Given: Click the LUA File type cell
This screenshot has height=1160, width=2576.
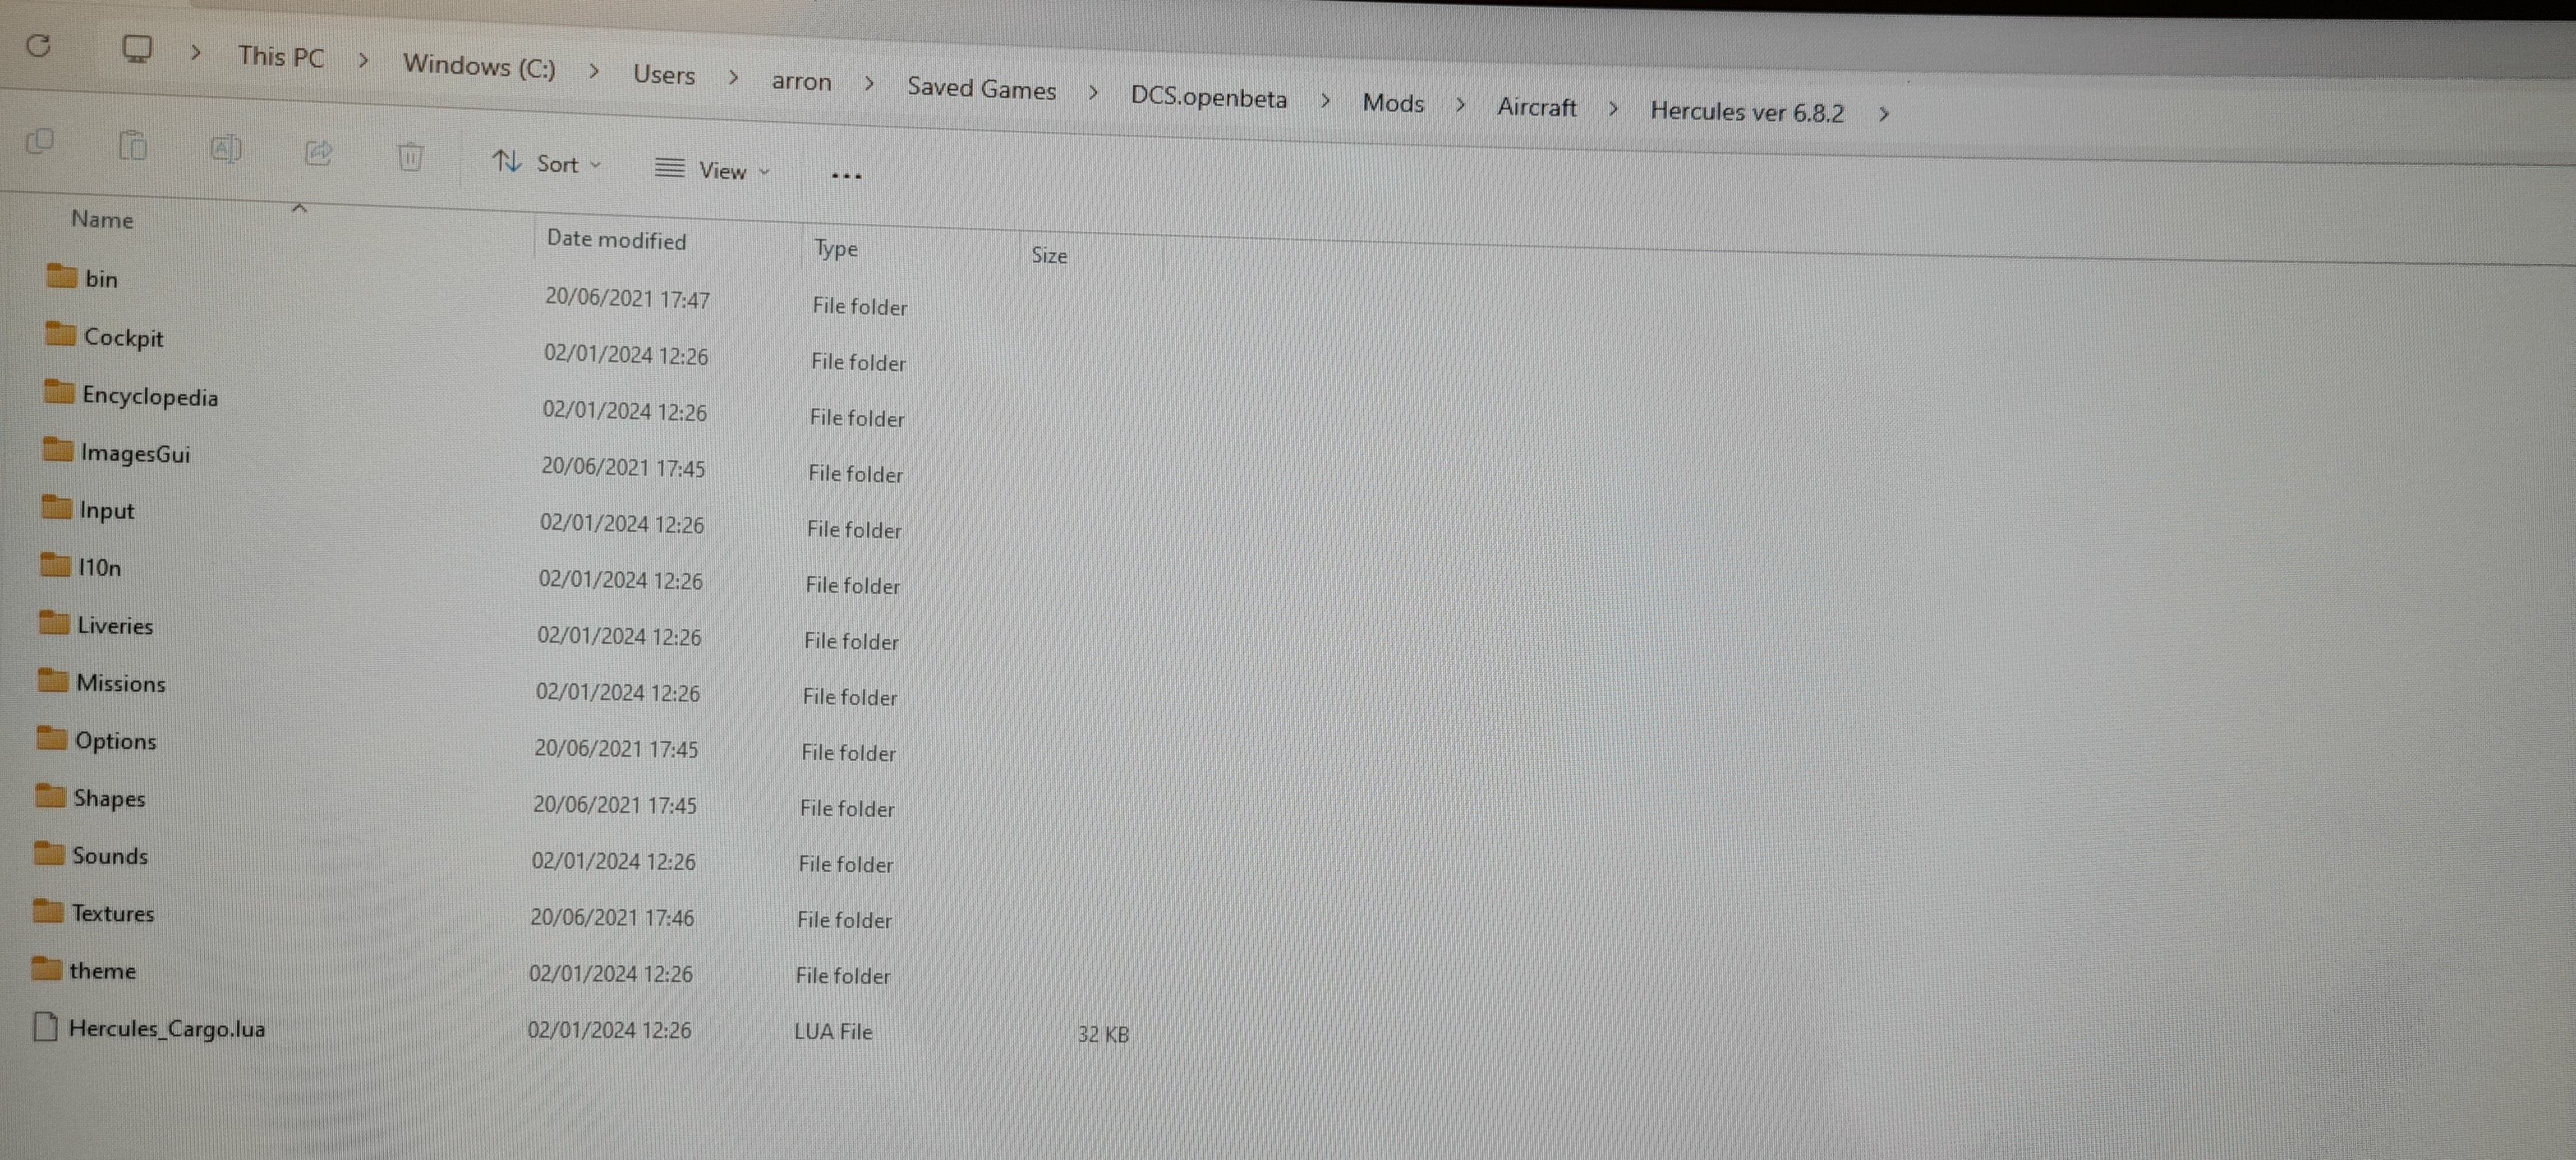Looking at the screenshot, I should tap(833, 1032).
